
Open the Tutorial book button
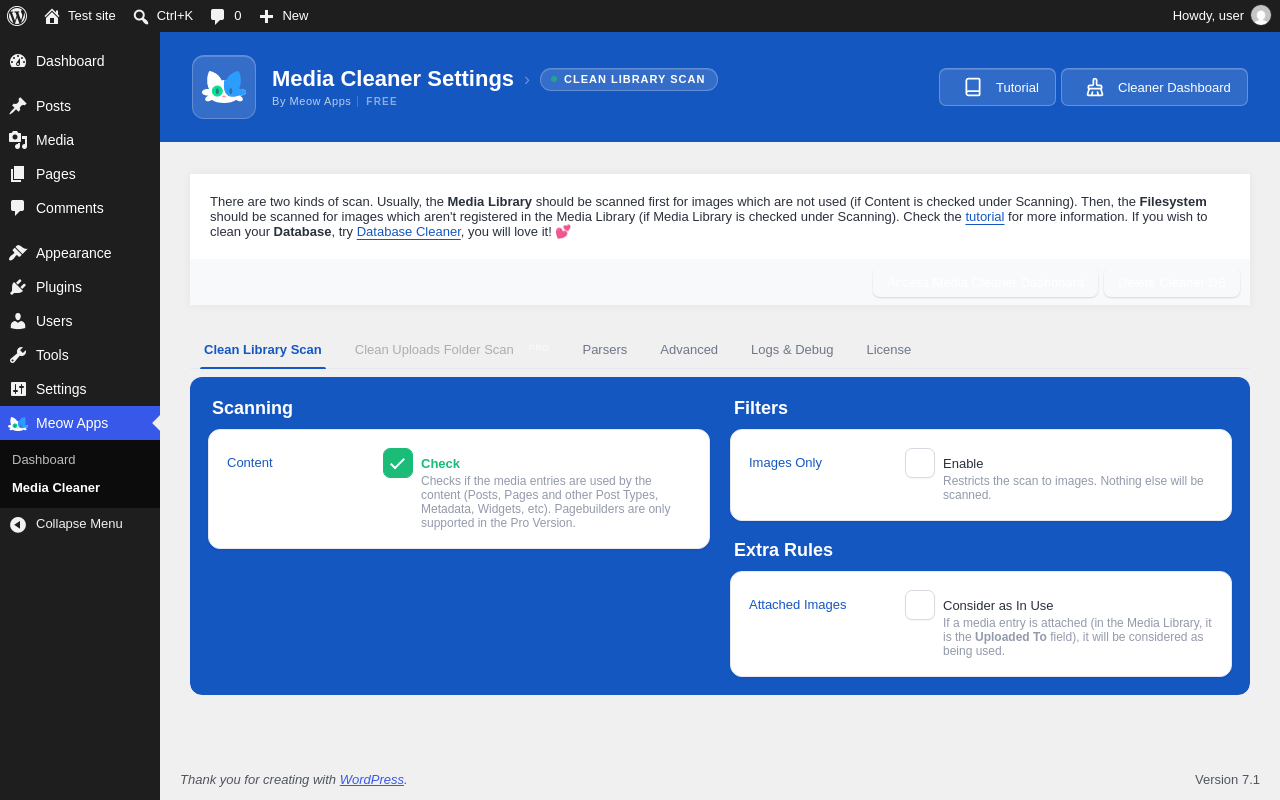tap(997, 87)
